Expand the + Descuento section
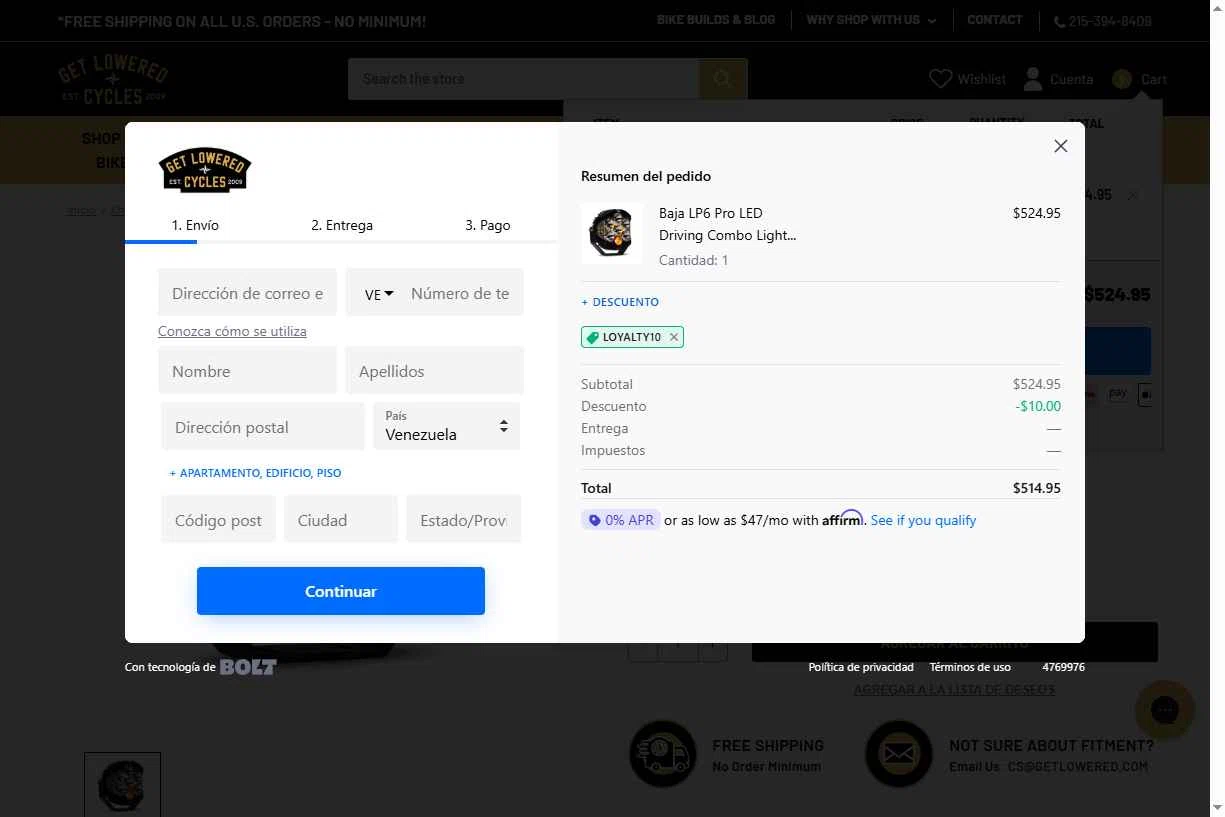 pyautogui.click(x=620, y=302)
